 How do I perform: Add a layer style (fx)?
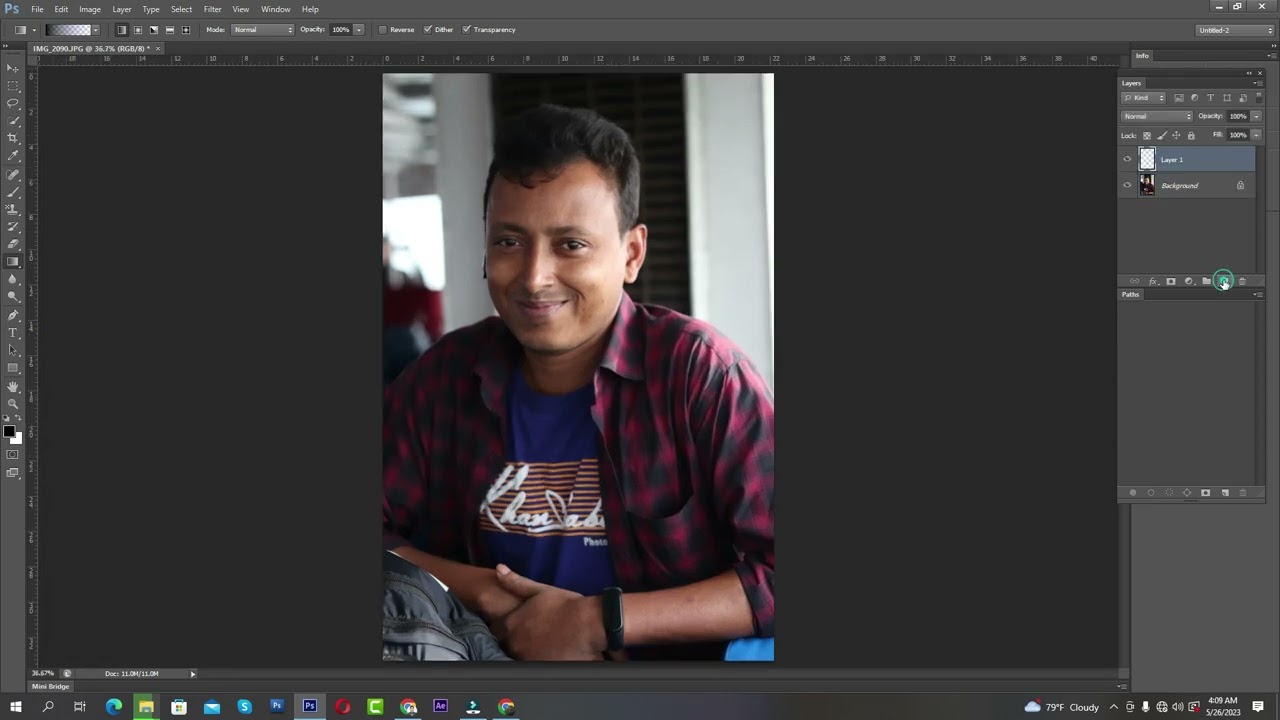tap(1153, 281)
